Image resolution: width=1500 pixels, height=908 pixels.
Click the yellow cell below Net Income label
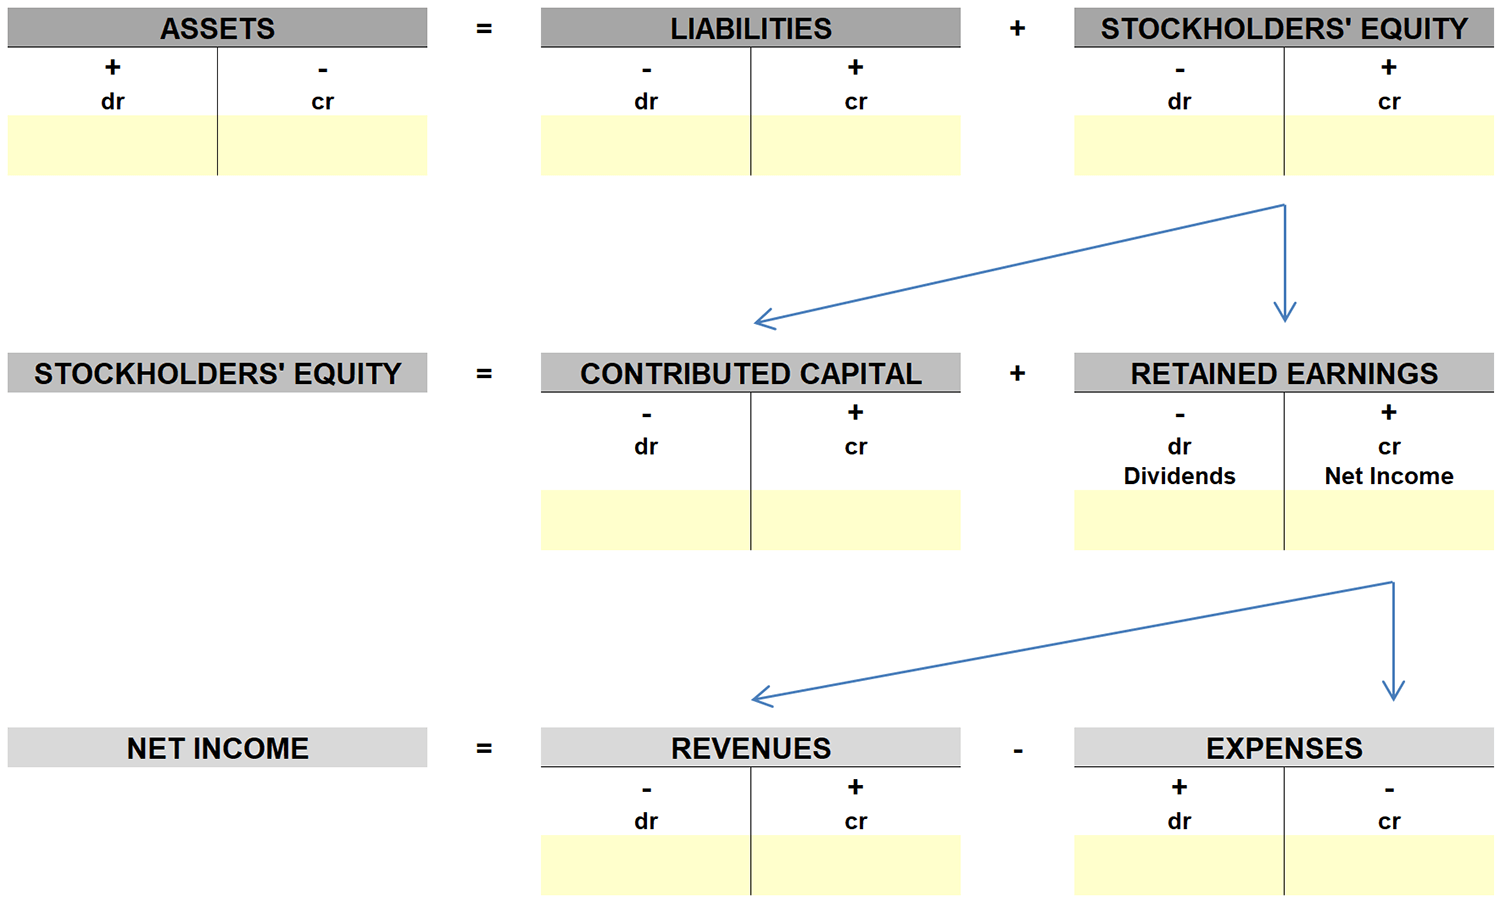click(x=1389, y=520)
